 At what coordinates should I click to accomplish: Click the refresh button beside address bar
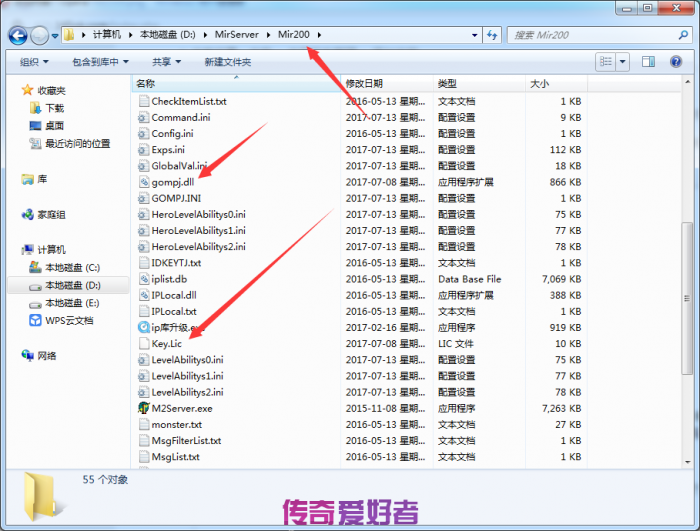pyautogui.click(x=491, y=35)
